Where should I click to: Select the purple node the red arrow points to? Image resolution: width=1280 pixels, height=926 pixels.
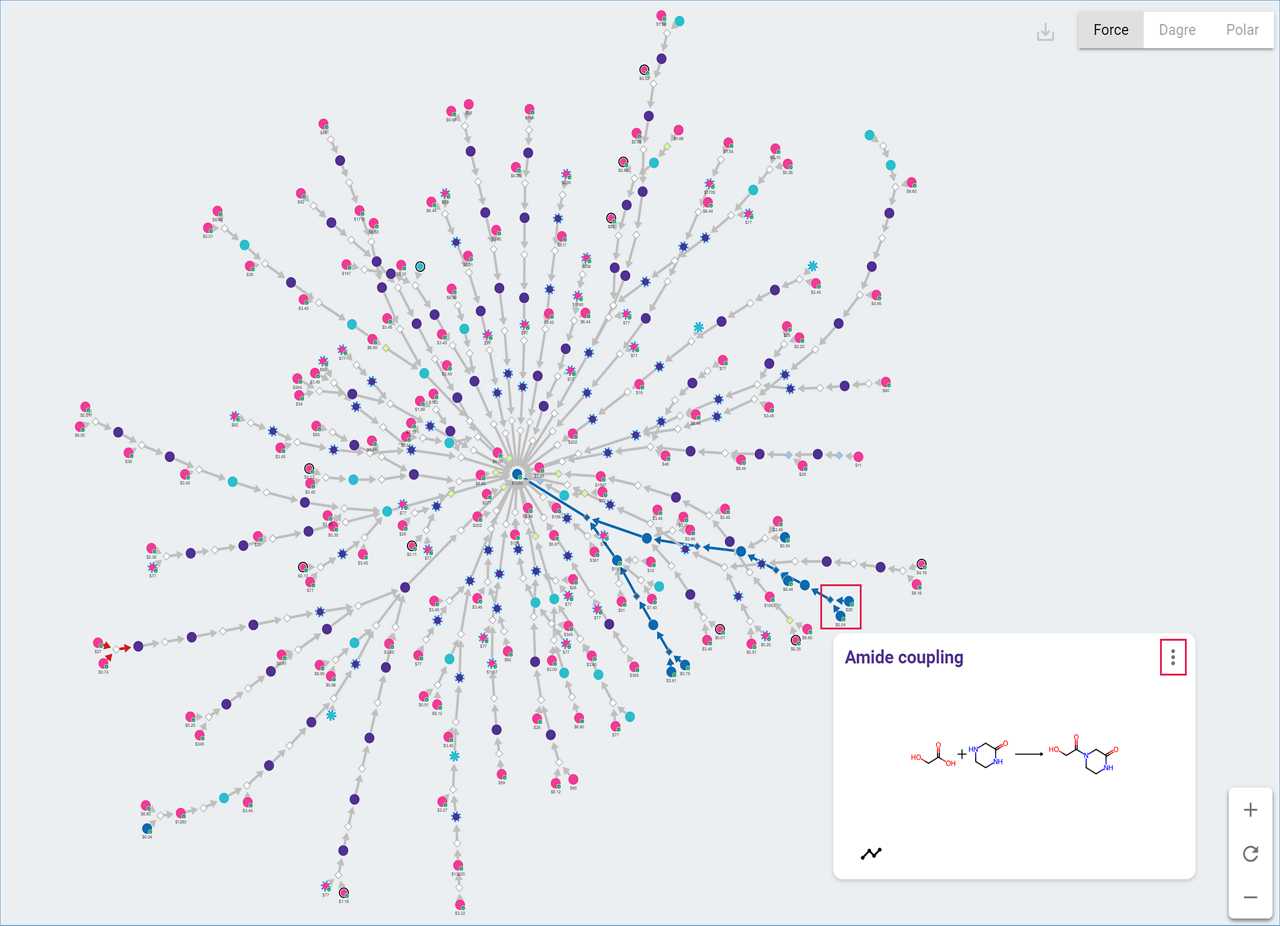tap(138, 647)
